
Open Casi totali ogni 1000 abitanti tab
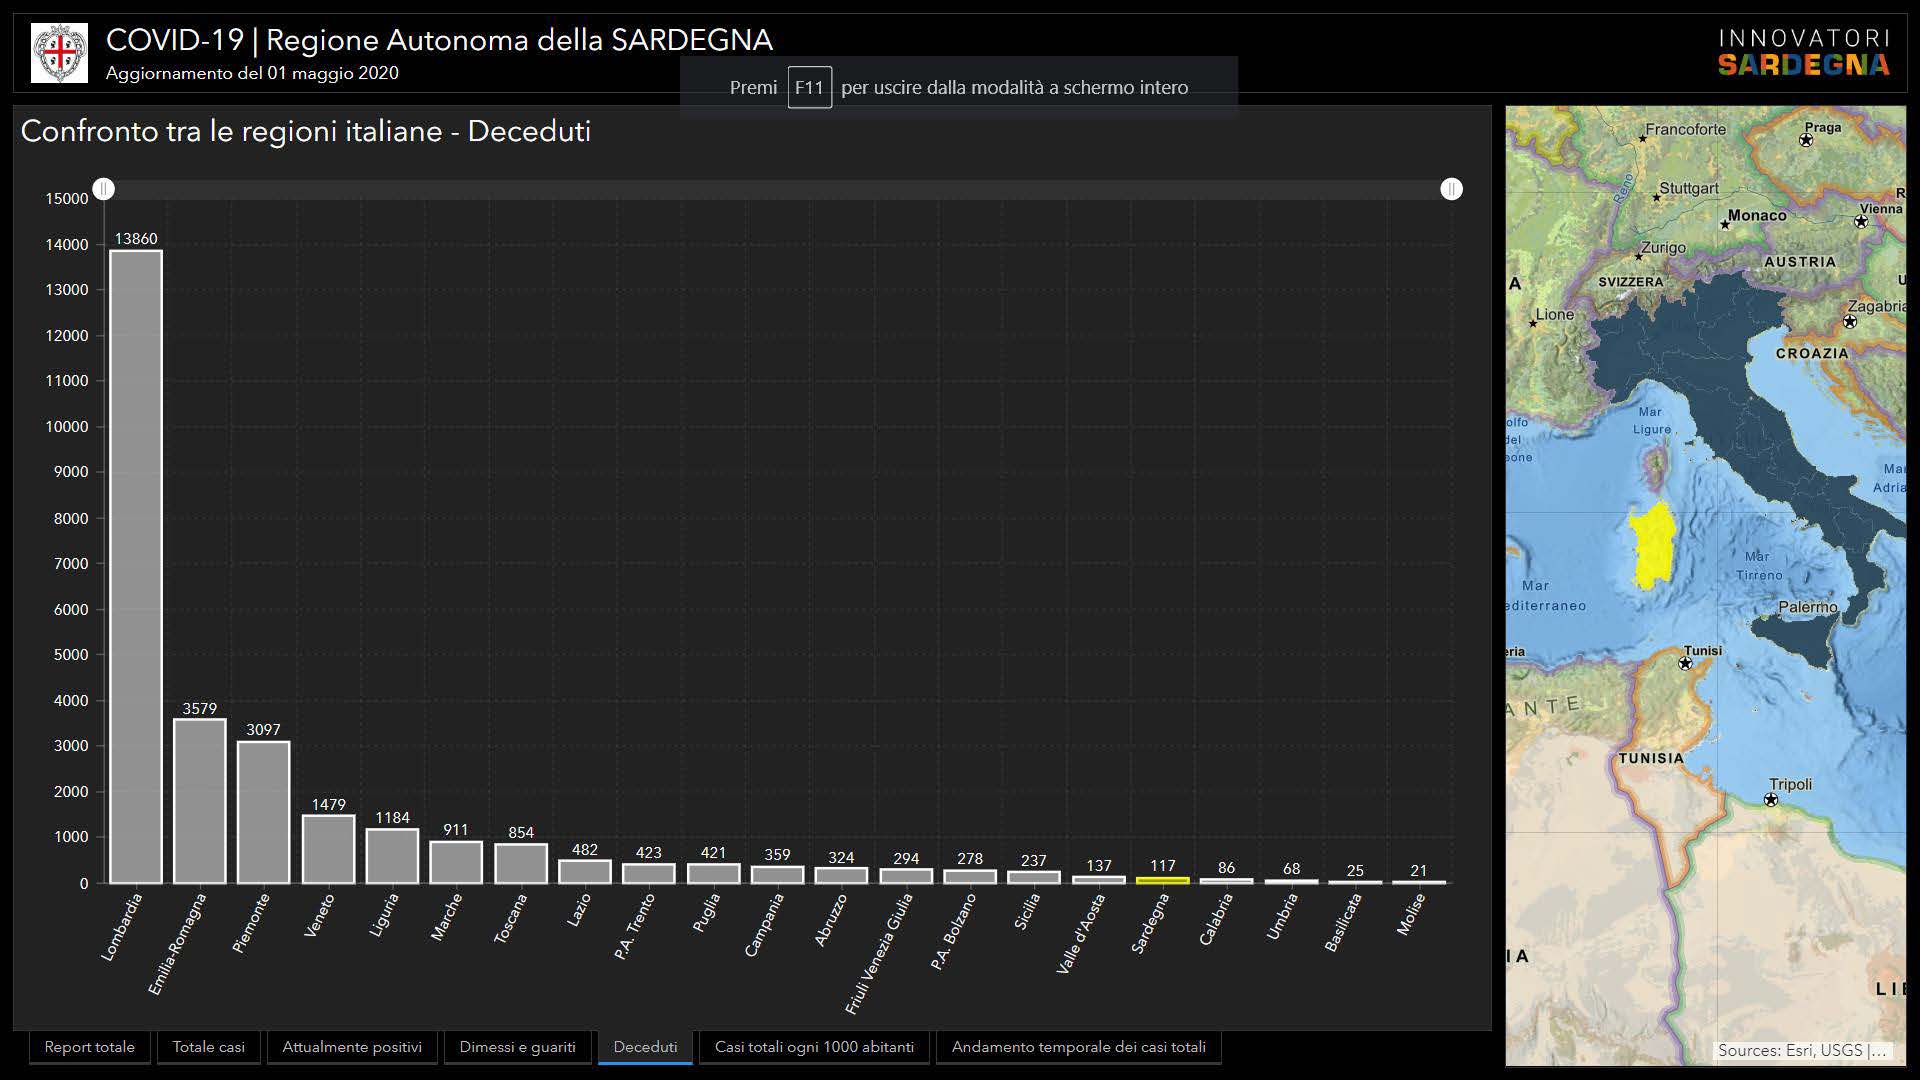pos(814,1047)
